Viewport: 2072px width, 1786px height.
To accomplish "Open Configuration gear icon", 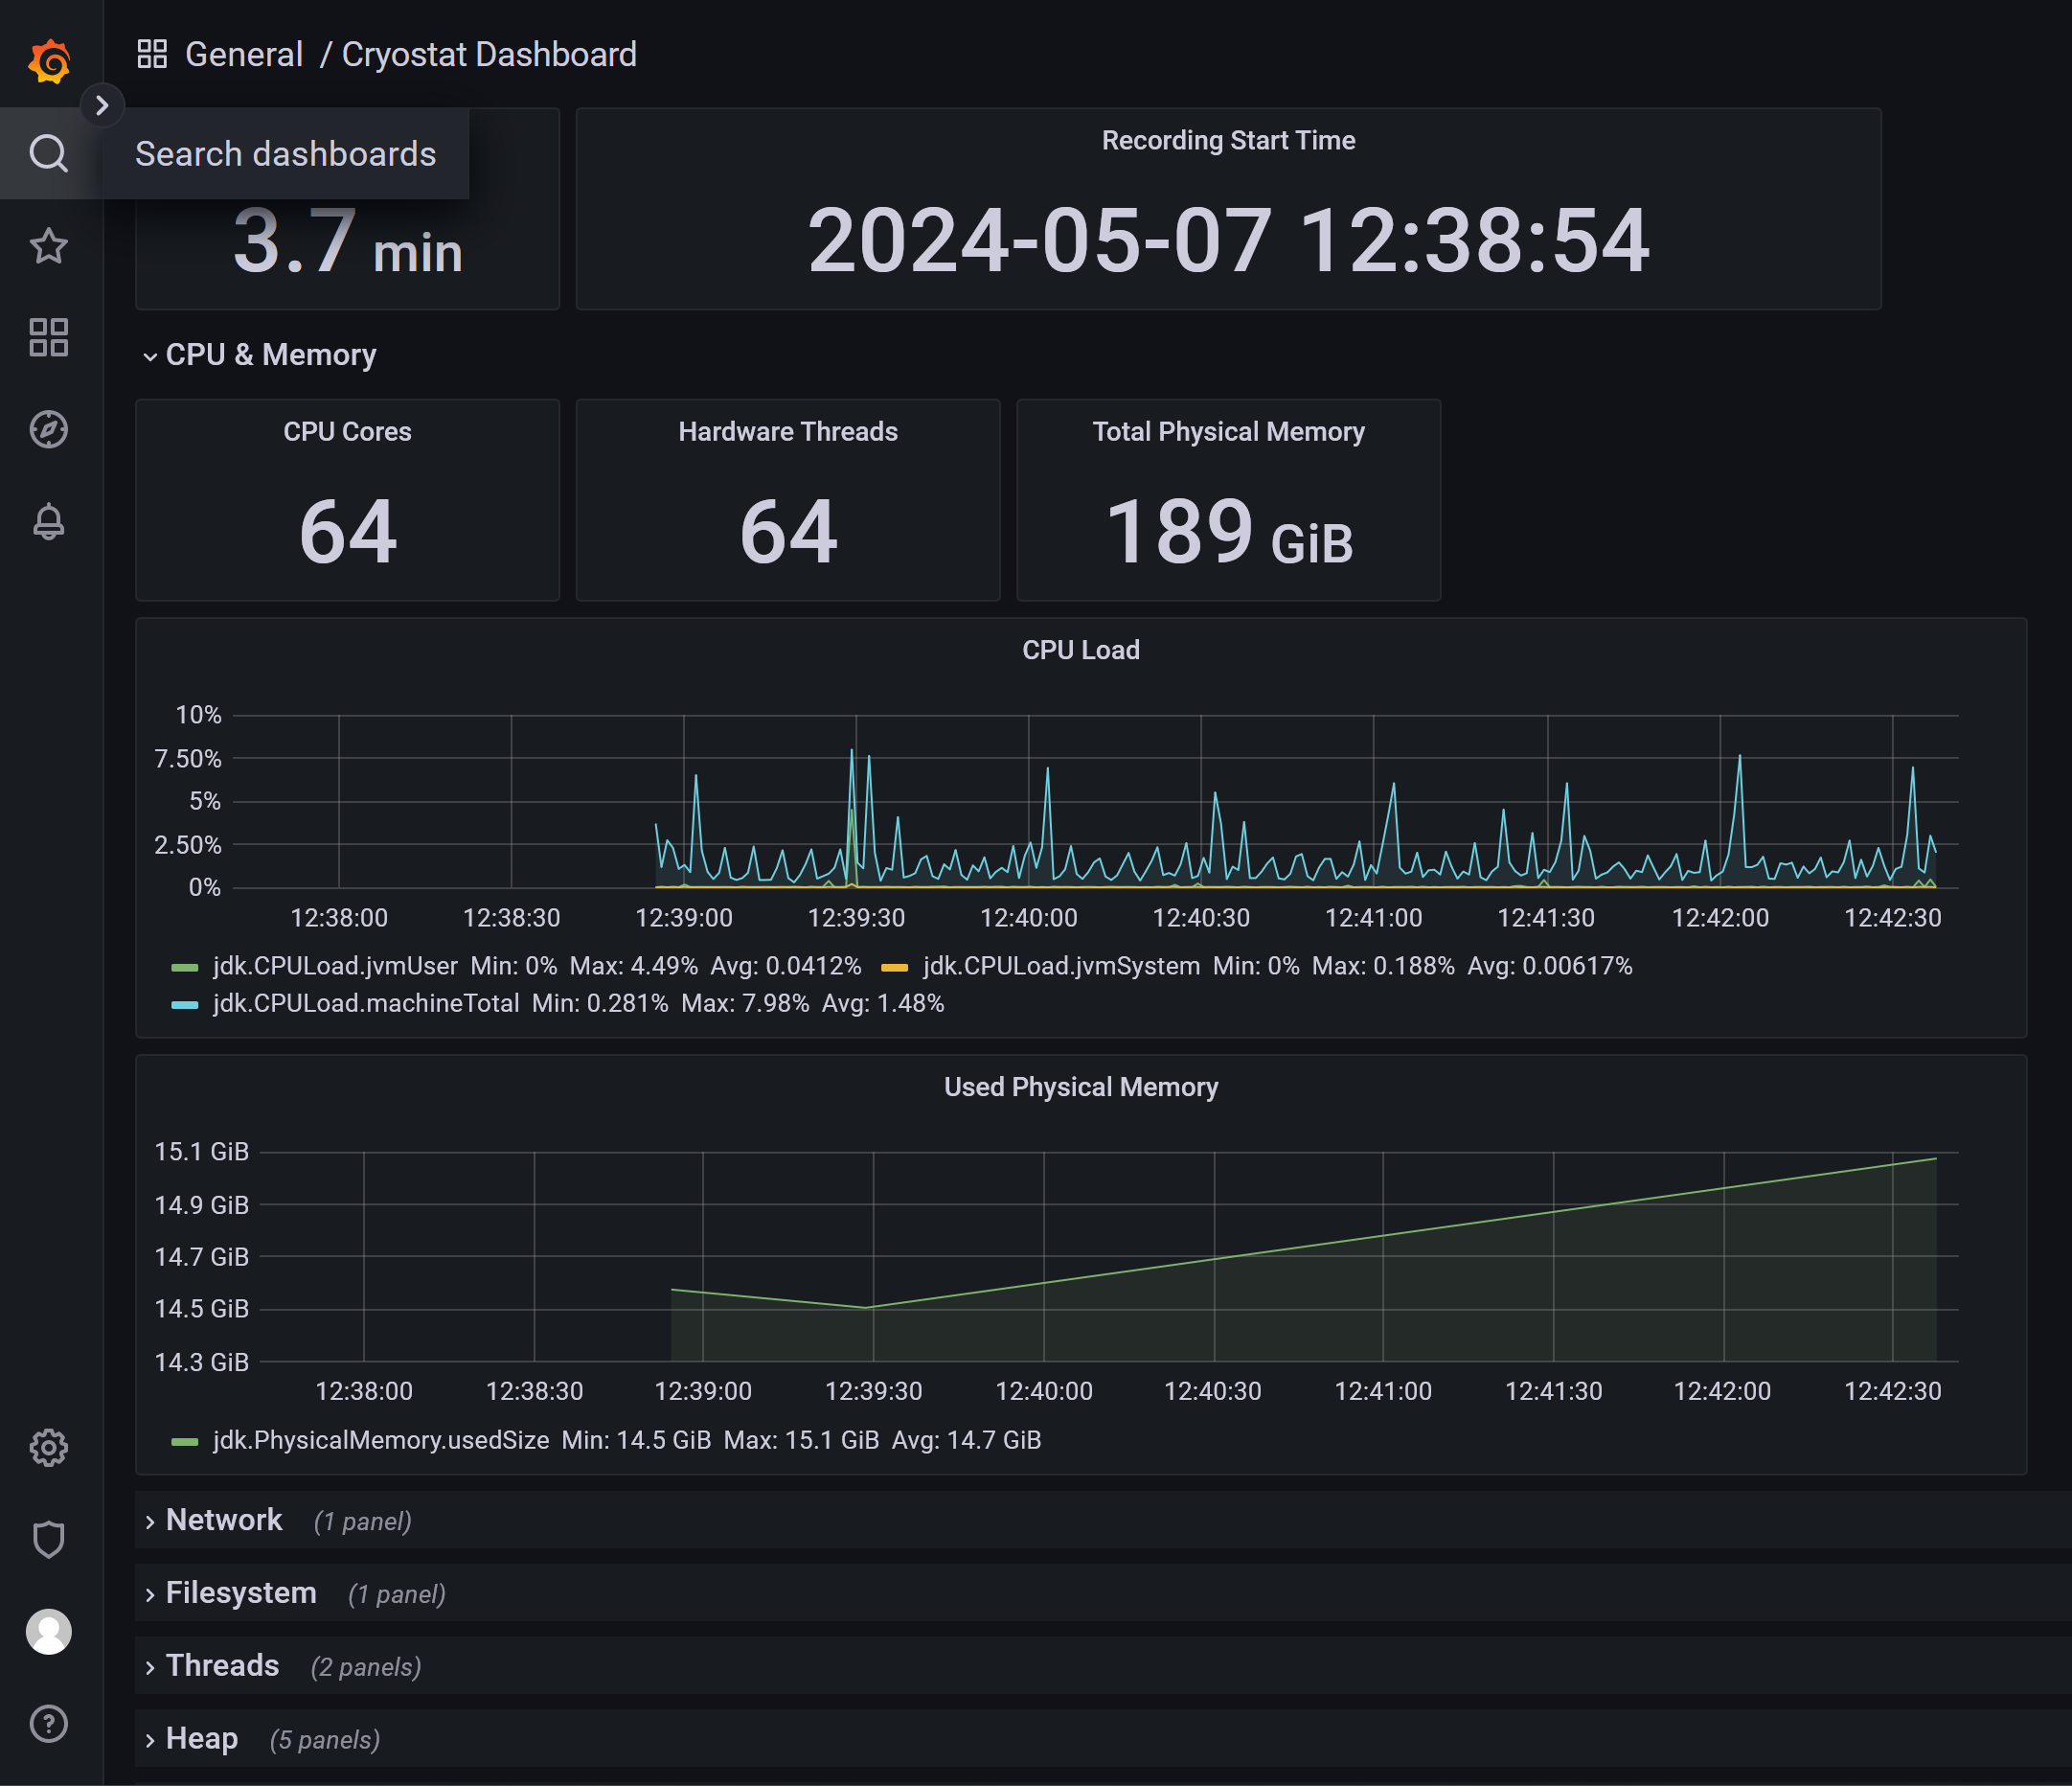I will 49,1447.
